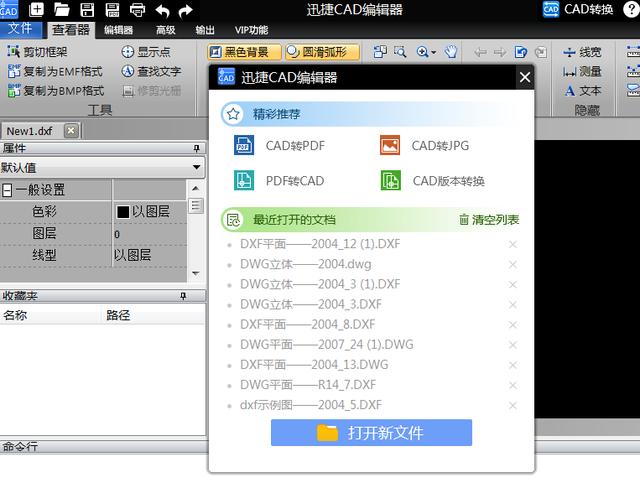This screenshot has width=640, height=488.
Task: Open recent file DWG平面——2007_24 (1).DWG
Action: (327, 344)
